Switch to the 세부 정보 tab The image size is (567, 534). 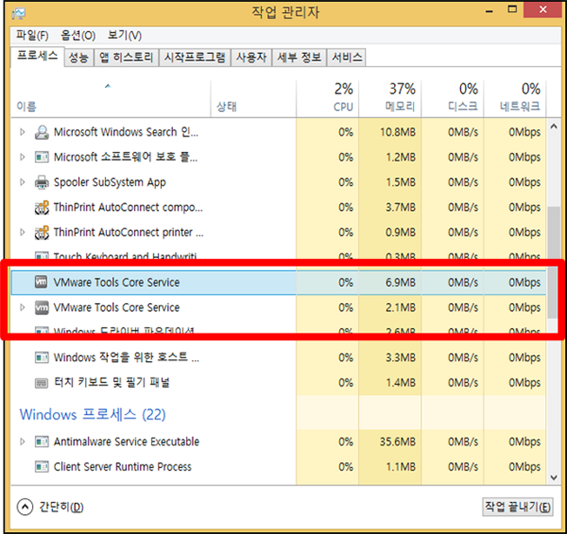click(299, 57)
